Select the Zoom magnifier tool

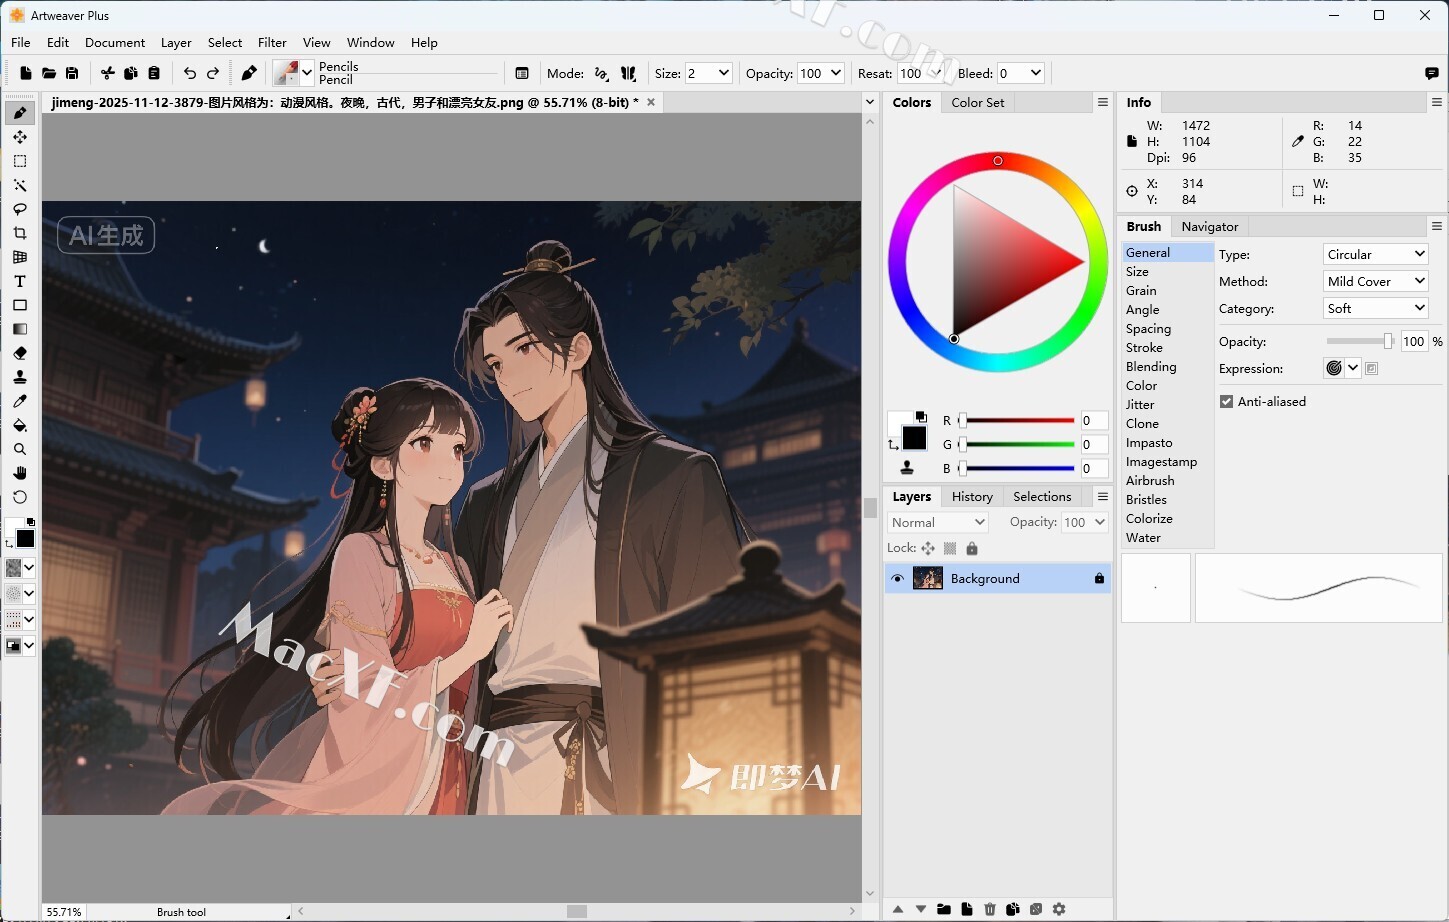tap(20, 449)
